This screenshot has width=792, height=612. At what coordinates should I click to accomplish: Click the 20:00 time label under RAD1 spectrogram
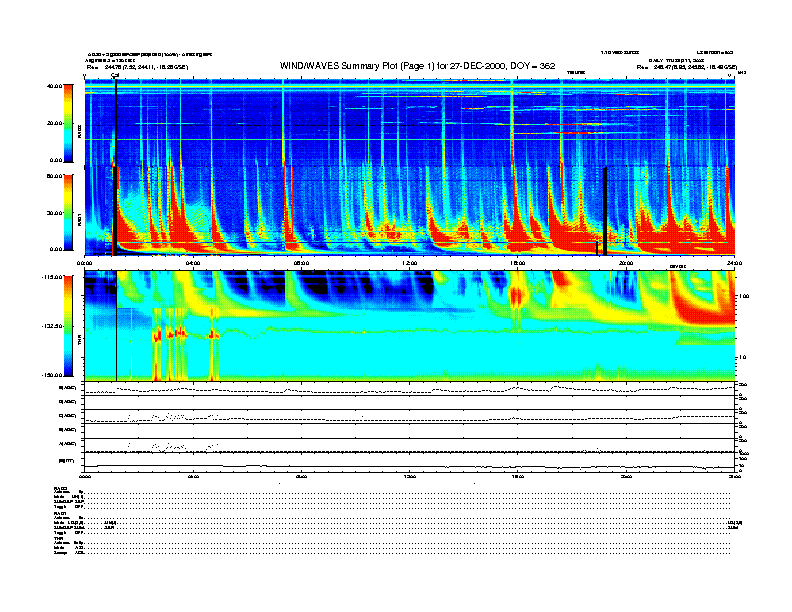click(x=626, y=263)
